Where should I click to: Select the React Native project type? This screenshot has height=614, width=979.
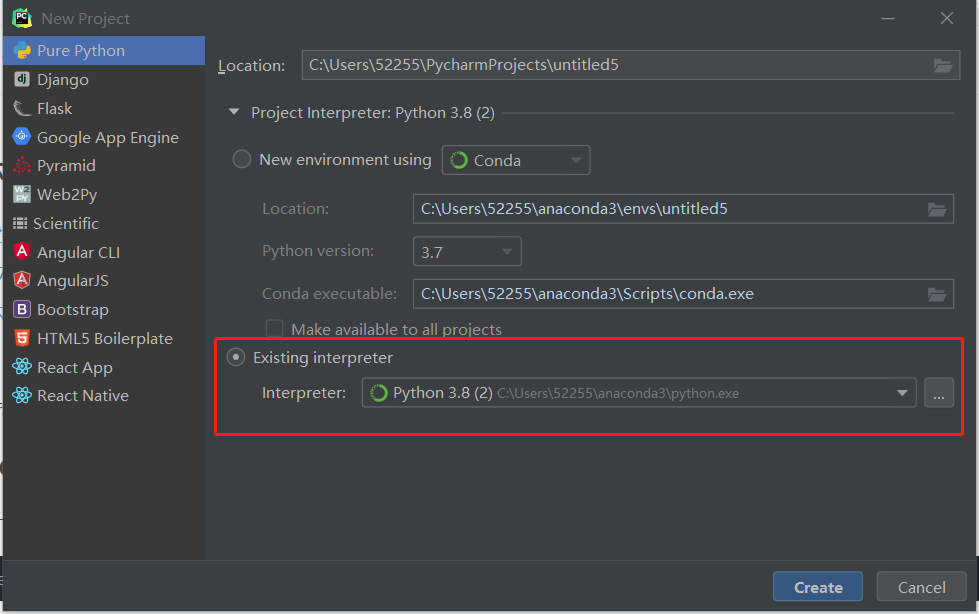22,396
